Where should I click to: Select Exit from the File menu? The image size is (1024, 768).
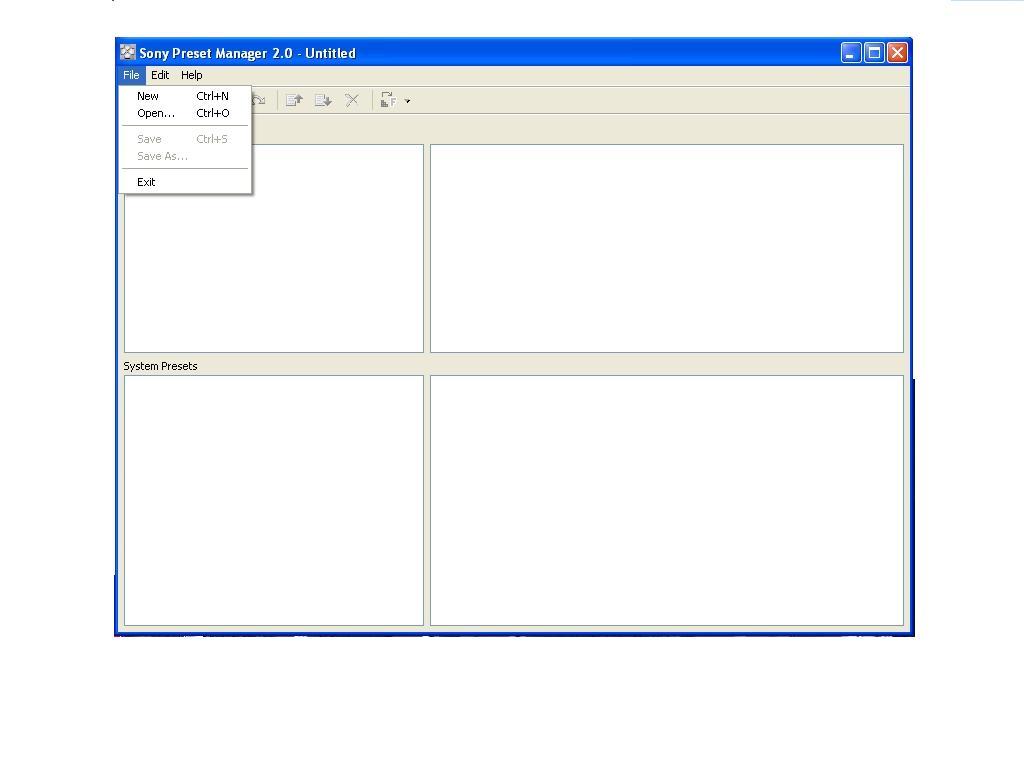click(x=146, y=181)
